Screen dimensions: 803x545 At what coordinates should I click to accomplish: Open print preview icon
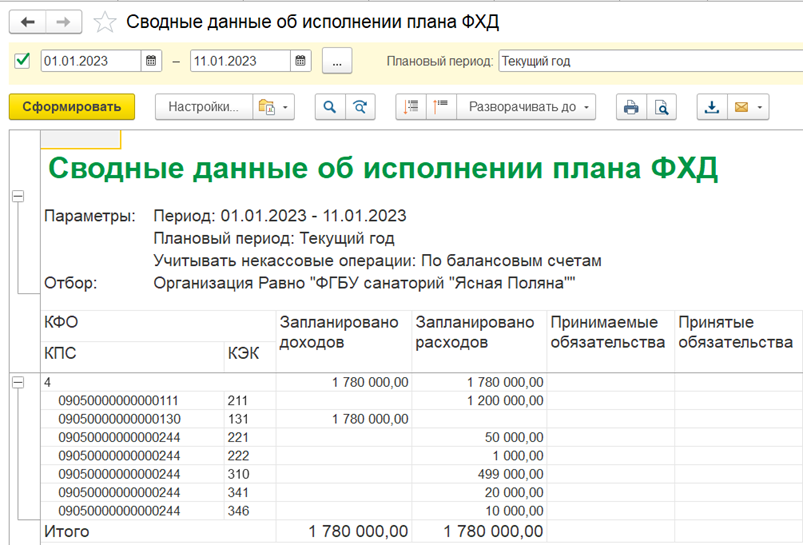tap(662, 107)
